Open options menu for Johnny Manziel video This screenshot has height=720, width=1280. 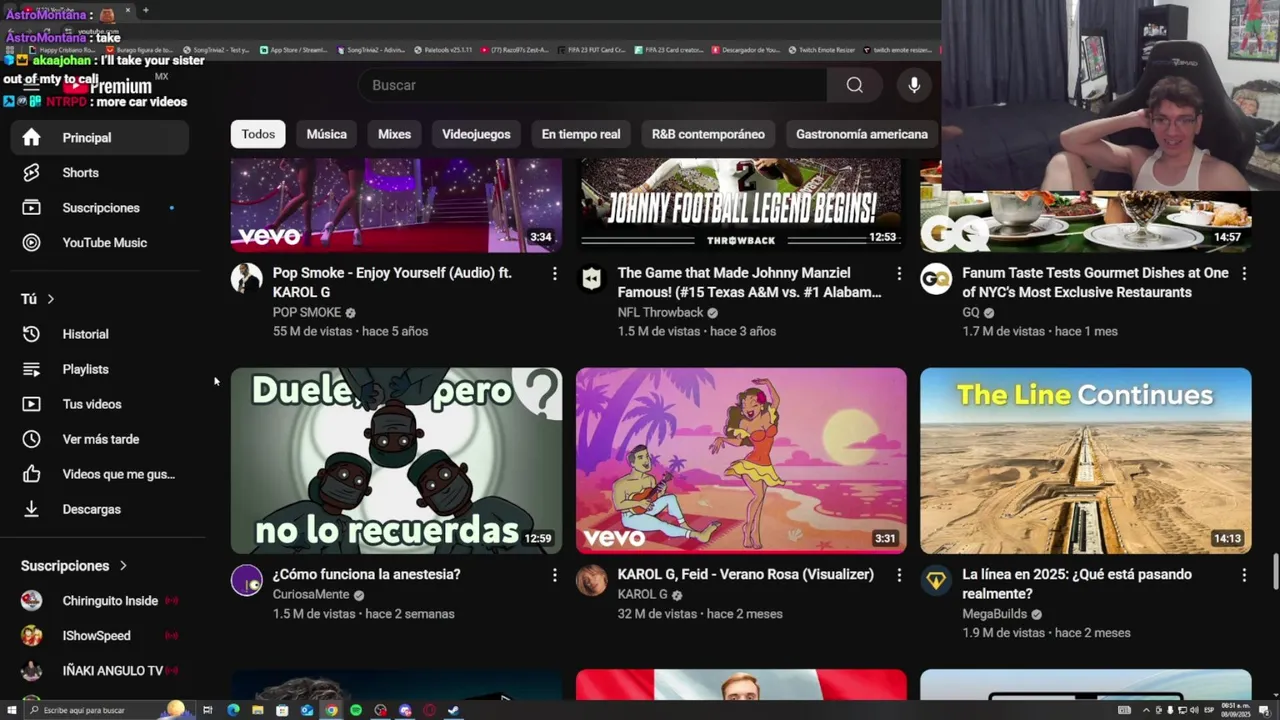click(899, 273)
